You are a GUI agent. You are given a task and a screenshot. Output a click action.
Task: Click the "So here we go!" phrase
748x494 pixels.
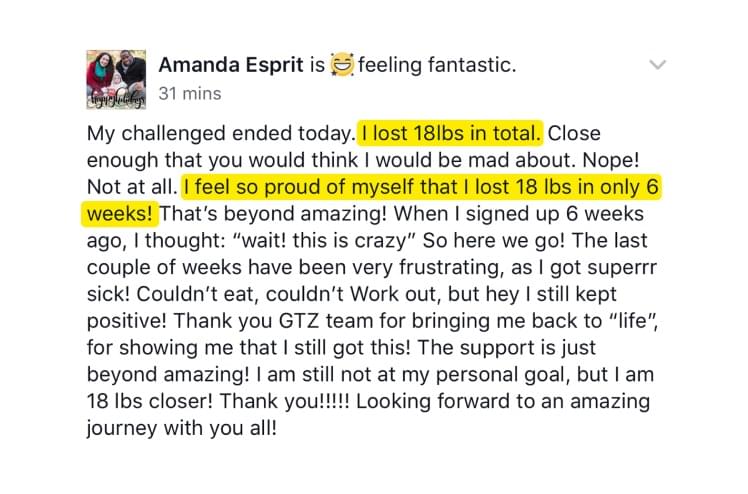542,240
